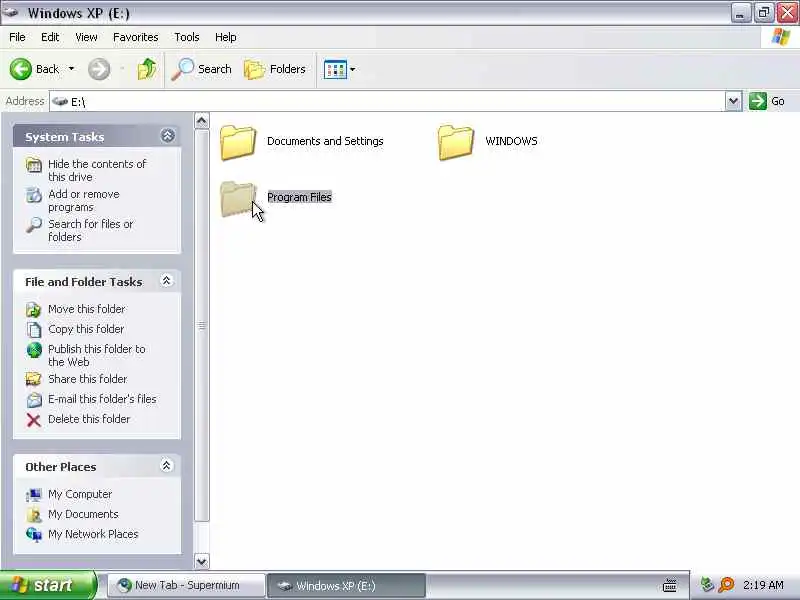800x600 pixels.
Task: Click E-mail this folder's files link
Action: [102, 399]
